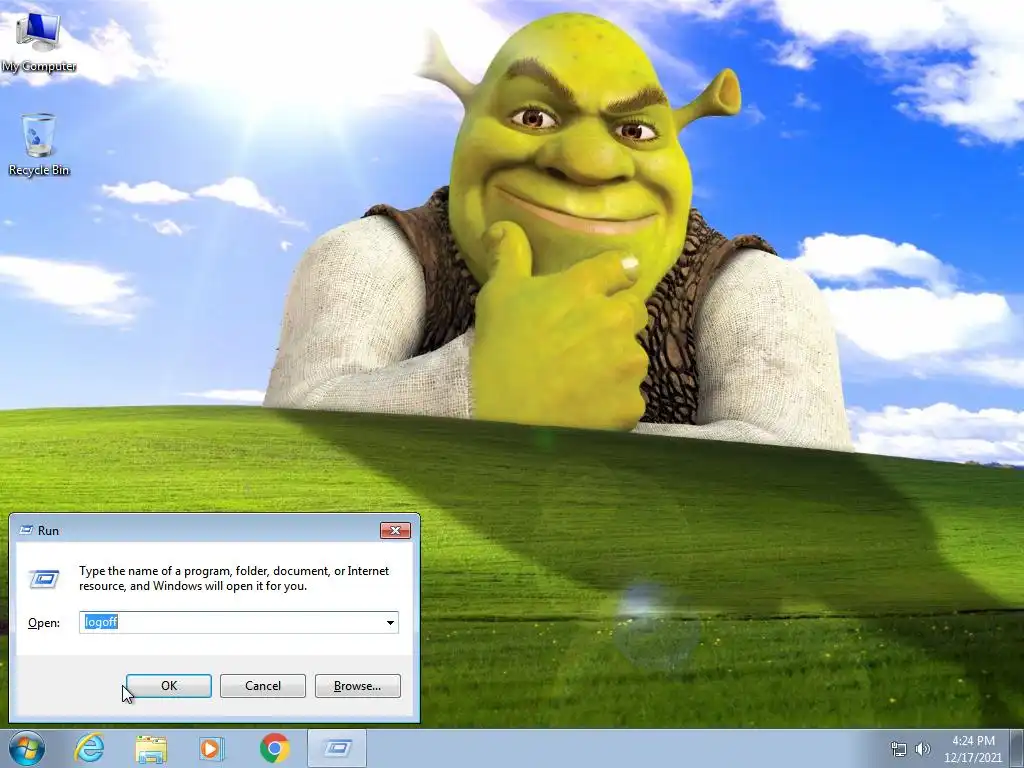This screenshot has width=1024, height=768.
Task: Confirm the Run dialog with OK
Action: (169, 686)
